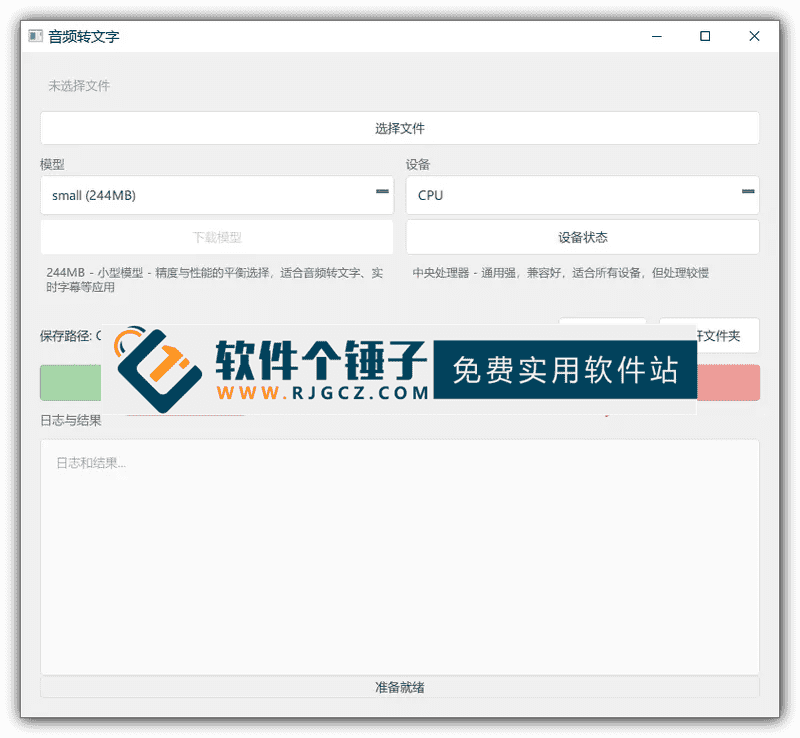Maximize the 音频转文字 window
Viewport: 800px width, 738px height.
(x=705, y=36)
